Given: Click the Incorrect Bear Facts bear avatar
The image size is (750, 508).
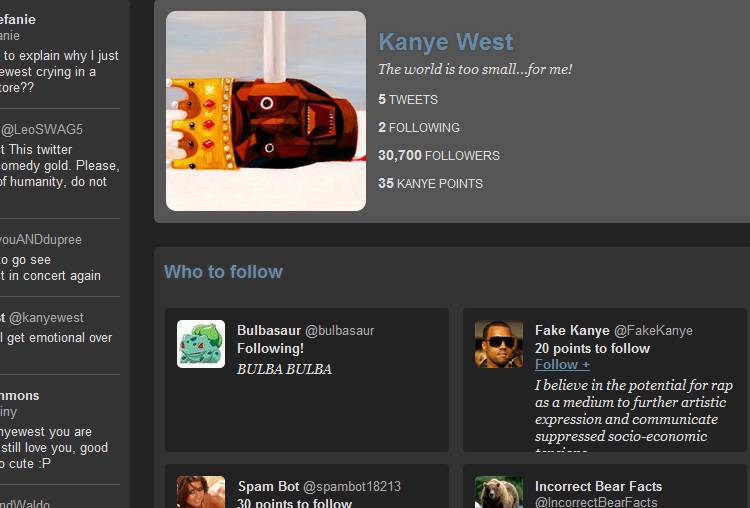Looking at the screenshot, I should pos(498,492).
